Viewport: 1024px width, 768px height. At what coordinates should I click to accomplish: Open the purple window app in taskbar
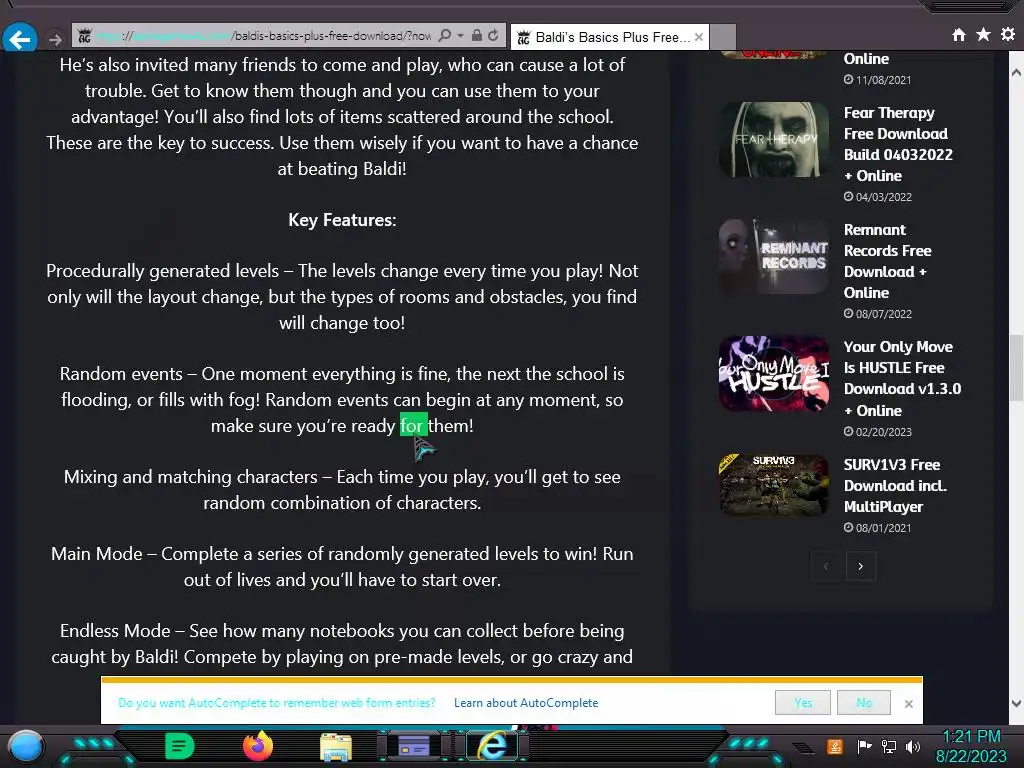414,746
